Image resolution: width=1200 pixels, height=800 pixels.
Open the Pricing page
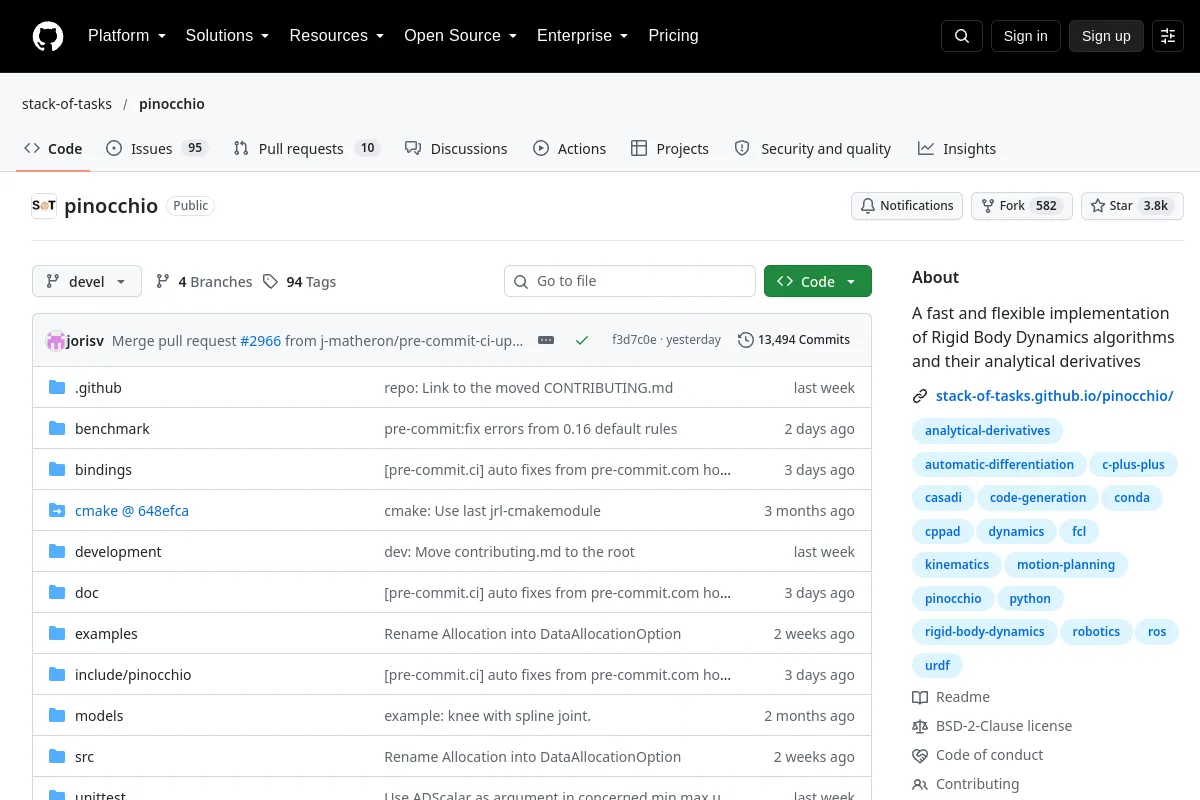(673, 36)
